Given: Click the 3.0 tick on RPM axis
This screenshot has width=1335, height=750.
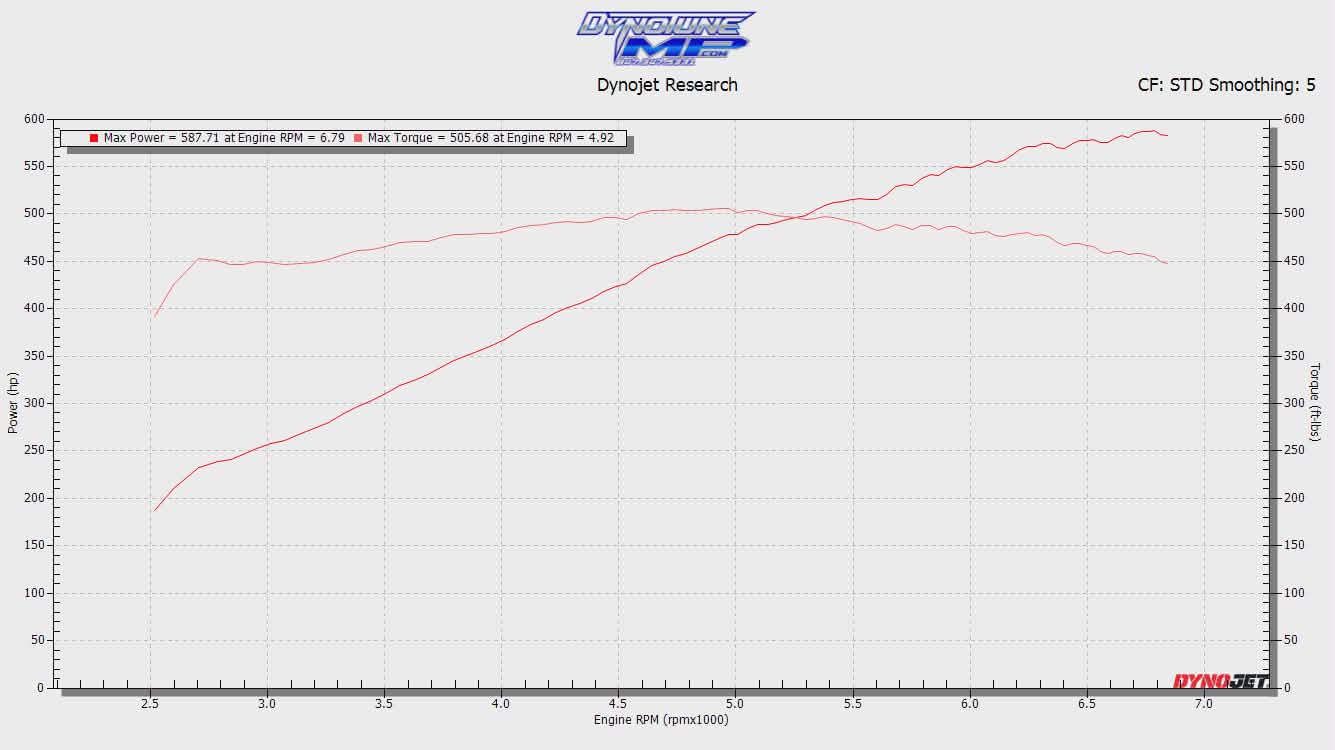Looking at the screenshot, I should pos(267,704).
